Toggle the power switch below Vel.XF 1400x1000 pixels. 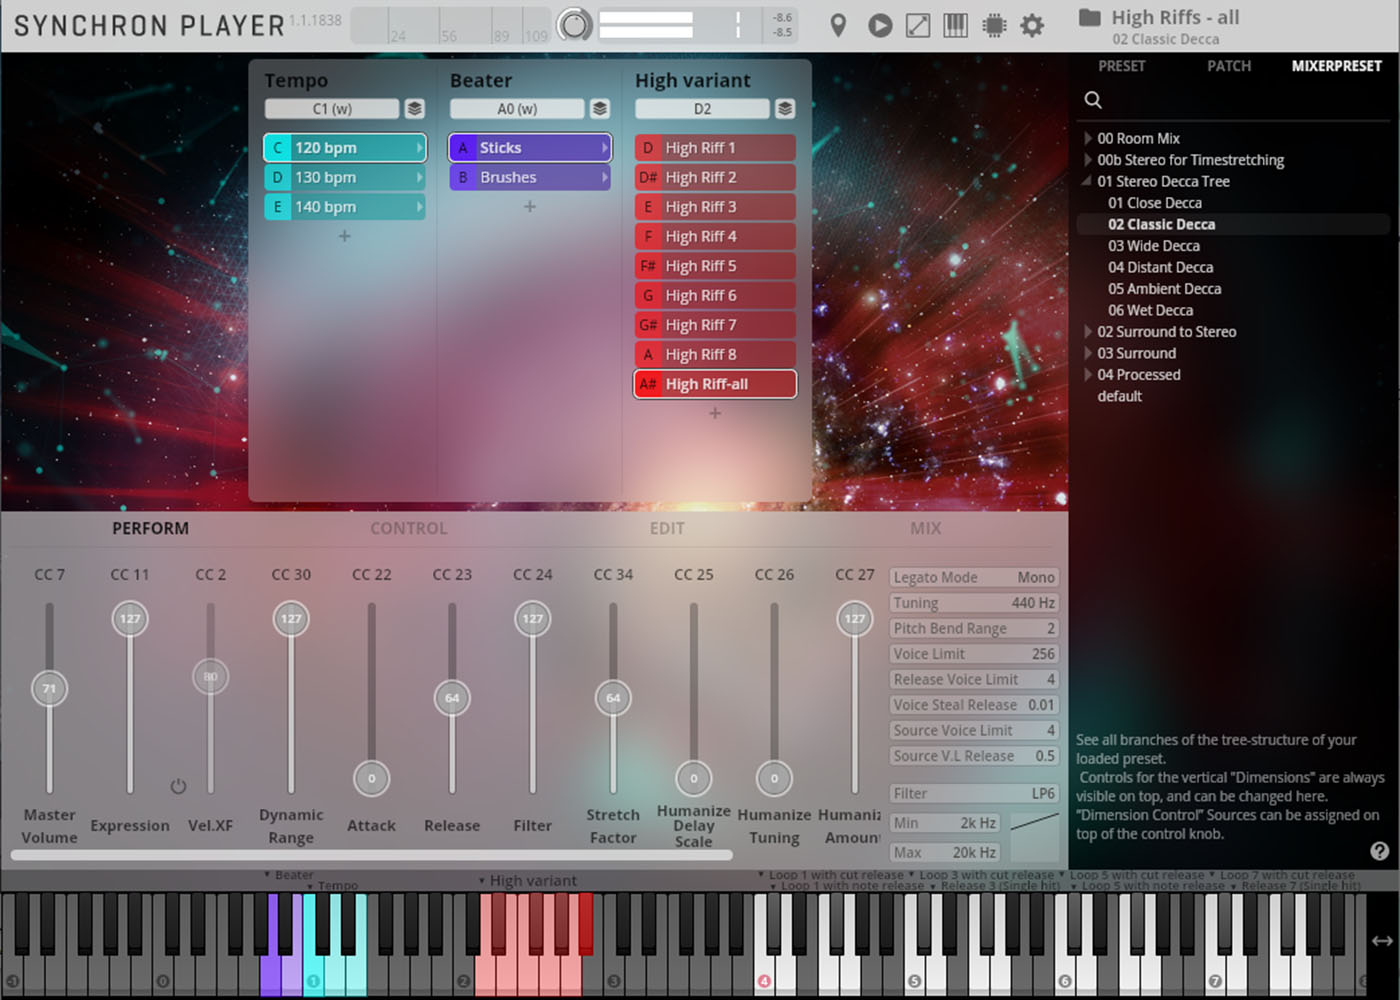click(178, 787)
